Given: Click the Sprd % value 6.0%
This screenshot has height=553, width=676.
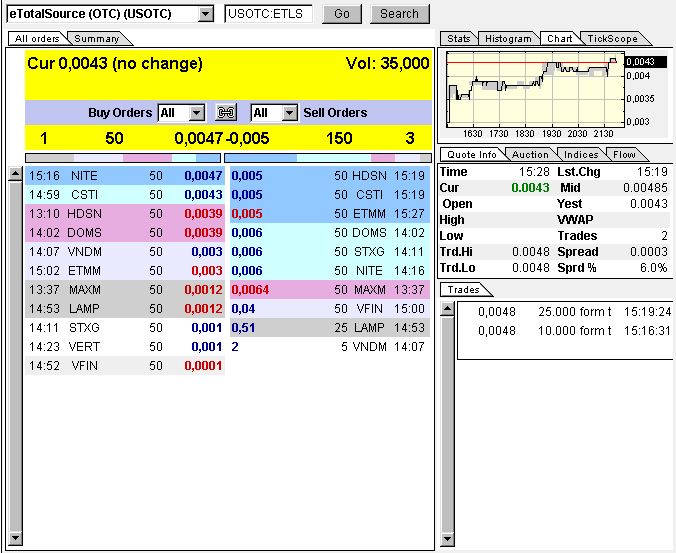Looking at the screenshot, I should 654,268.
